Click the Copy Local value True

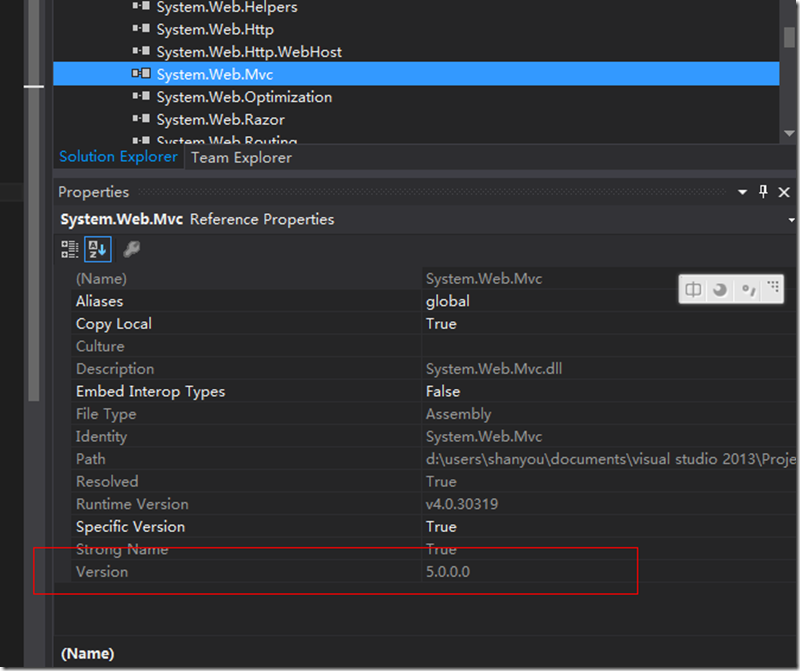(441, 324)
